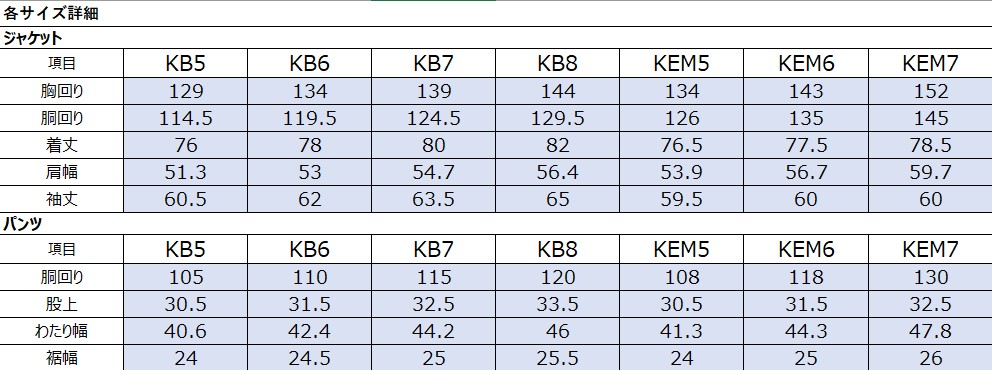
Task: Select the KEM7 column header in jacket table
Action: tap(930, 63)
